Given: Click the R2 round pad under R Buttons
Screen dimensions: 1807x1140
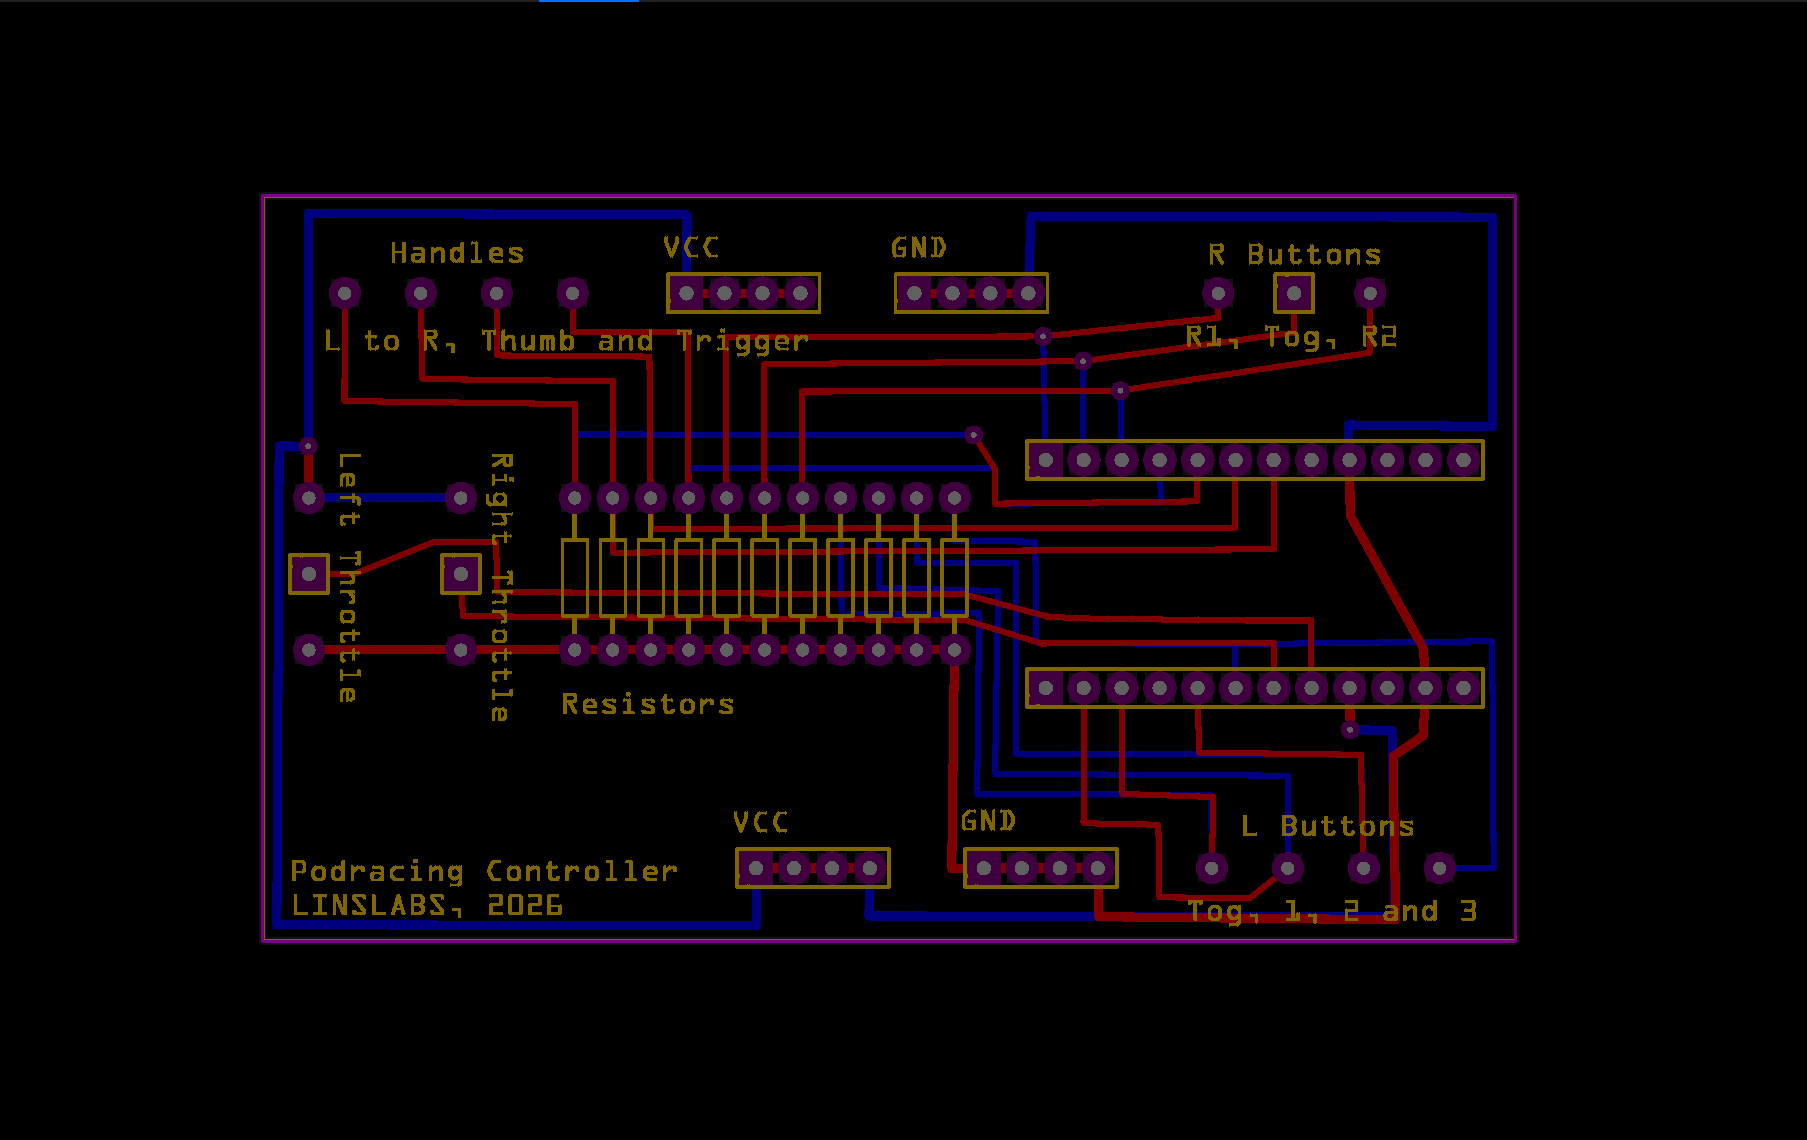Looking at the screenshot, I should pyautogui.click(x=1370, y=293).
